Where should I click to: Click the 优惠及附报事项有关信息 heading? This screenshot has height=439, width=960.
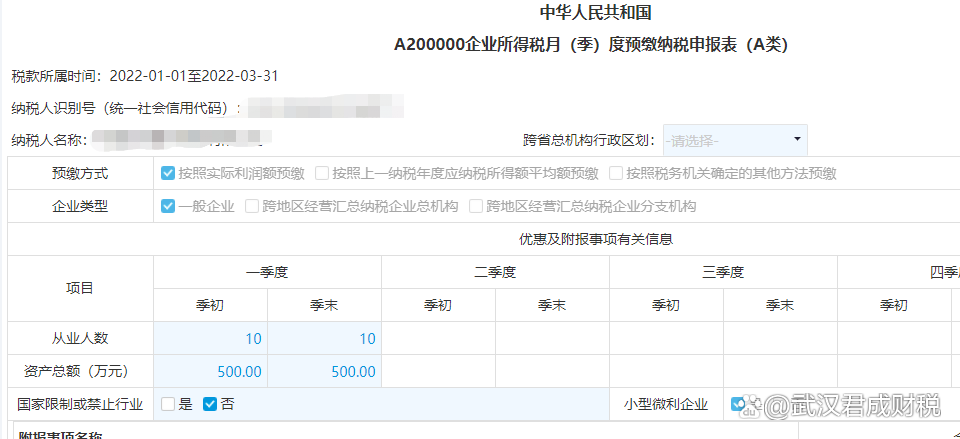[596, 239]
